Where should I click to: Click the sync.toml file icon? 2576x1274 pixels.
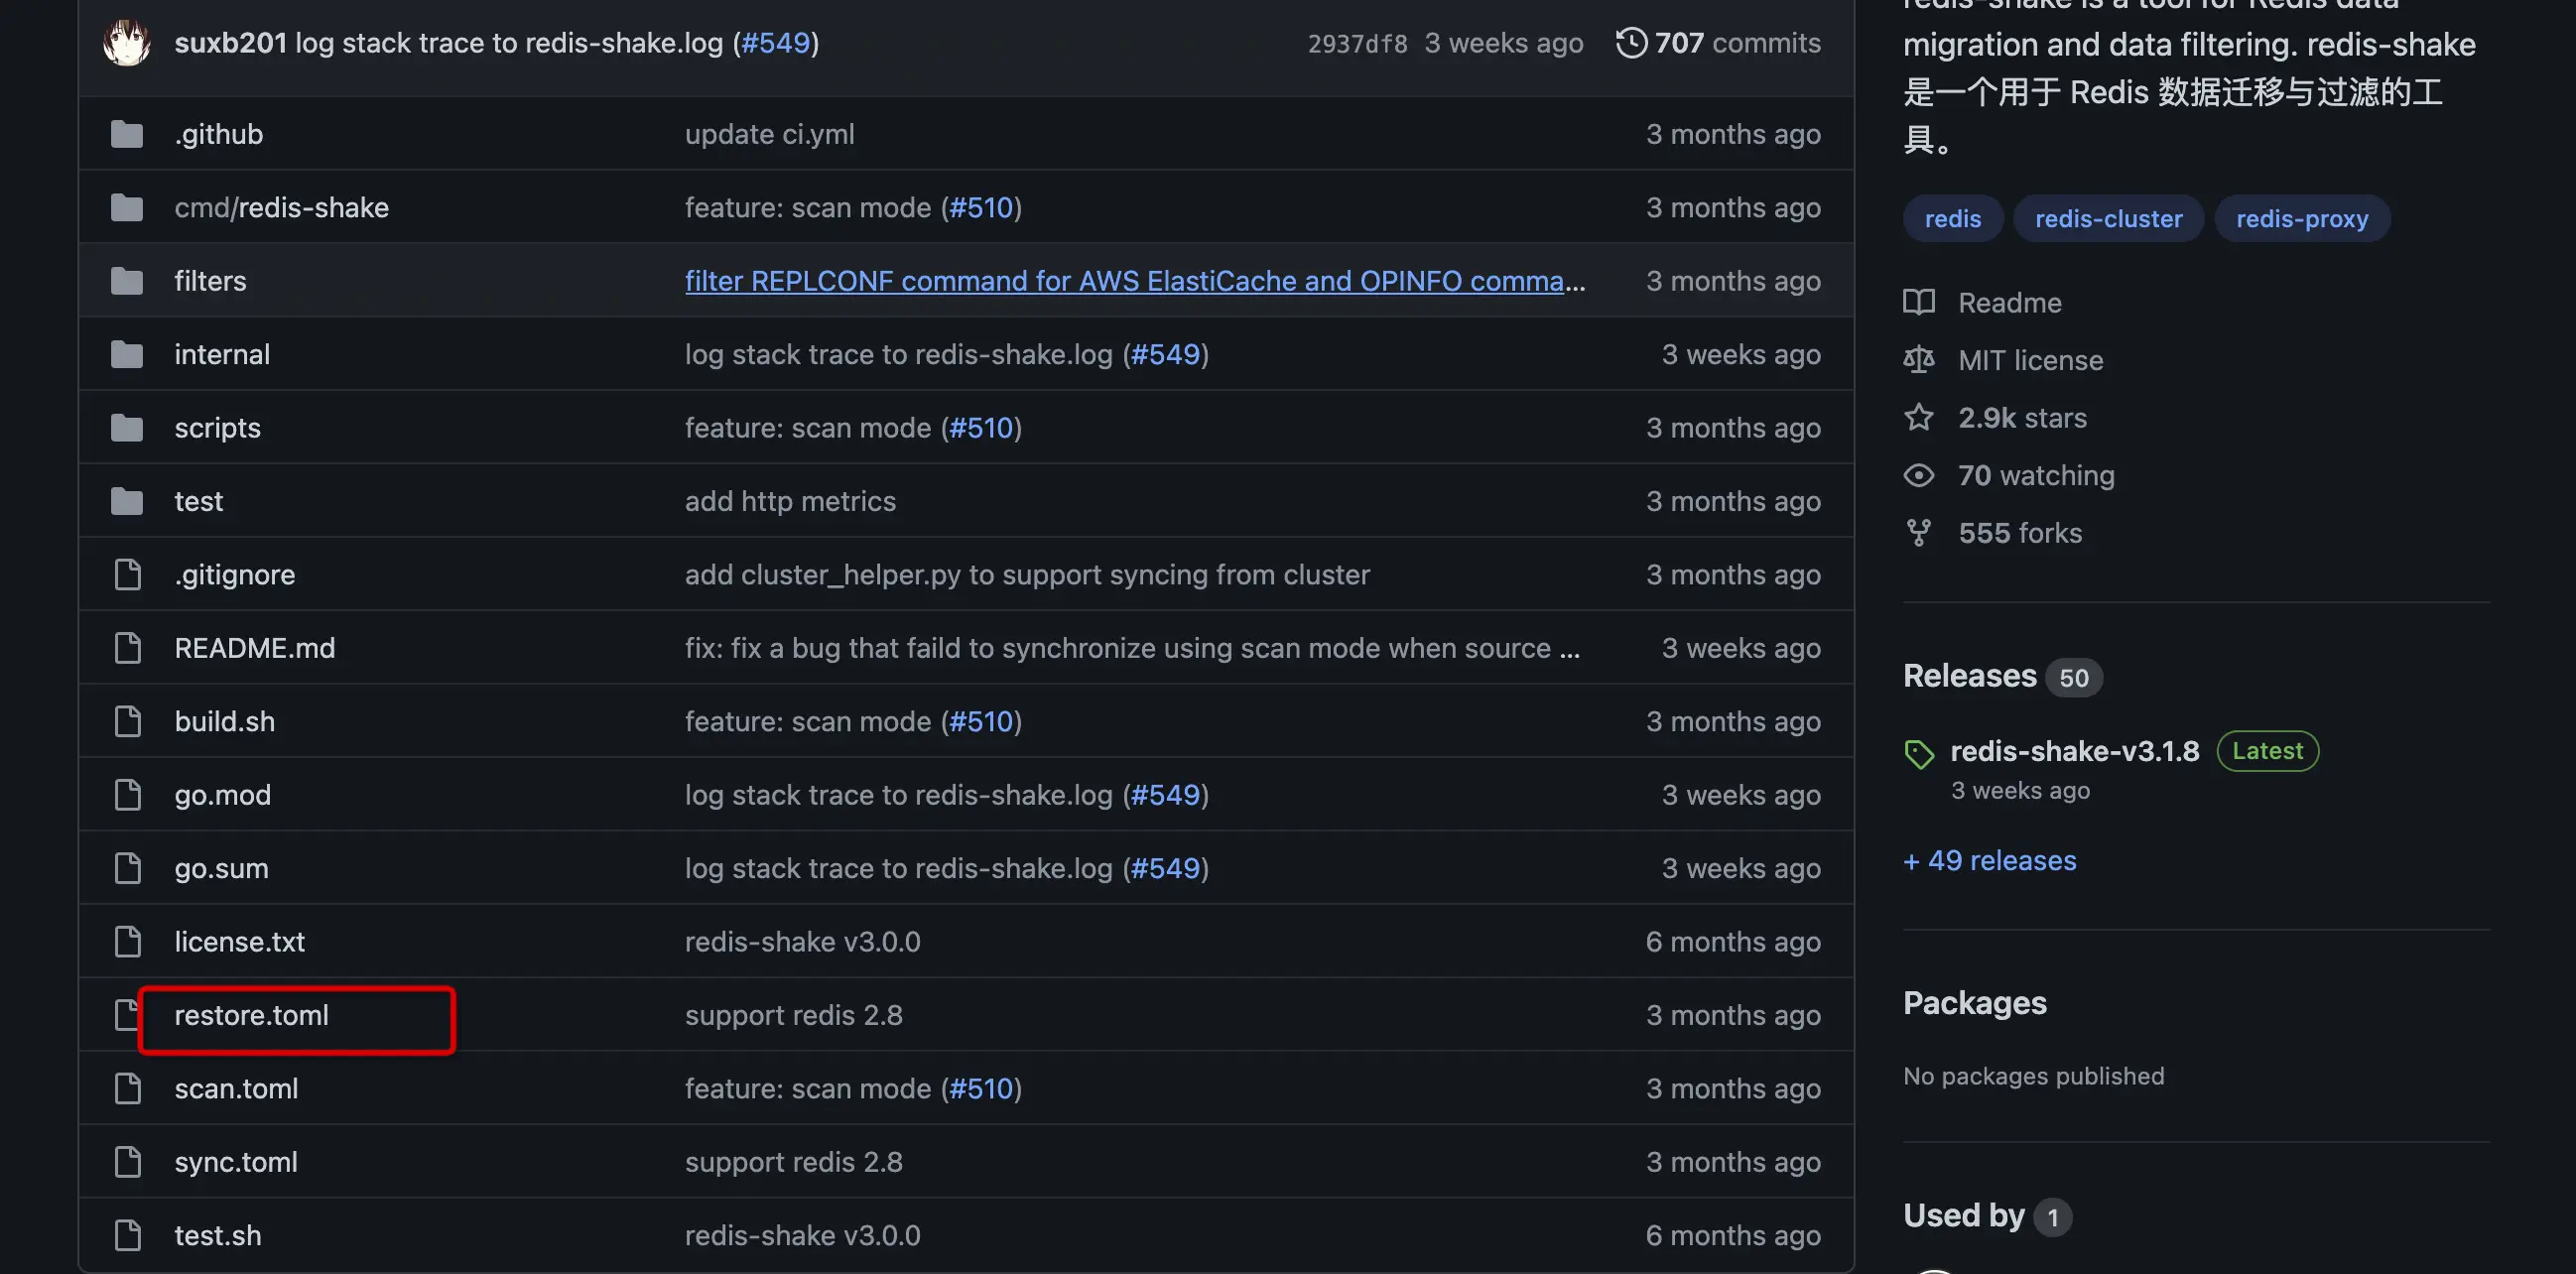[x=127, y=1162]
